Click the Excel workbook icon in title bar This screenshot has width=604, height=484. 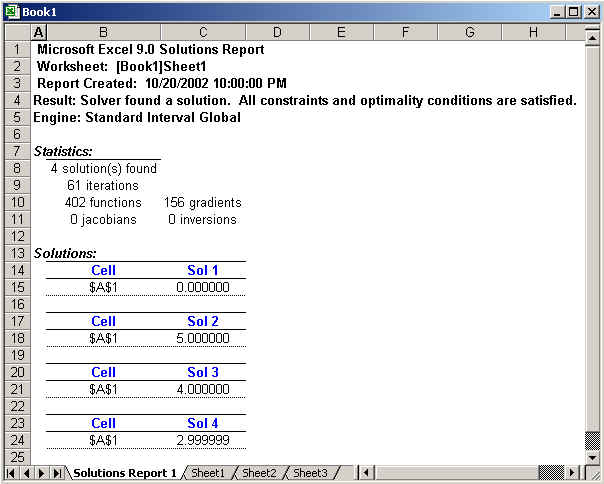pos(11,11)
